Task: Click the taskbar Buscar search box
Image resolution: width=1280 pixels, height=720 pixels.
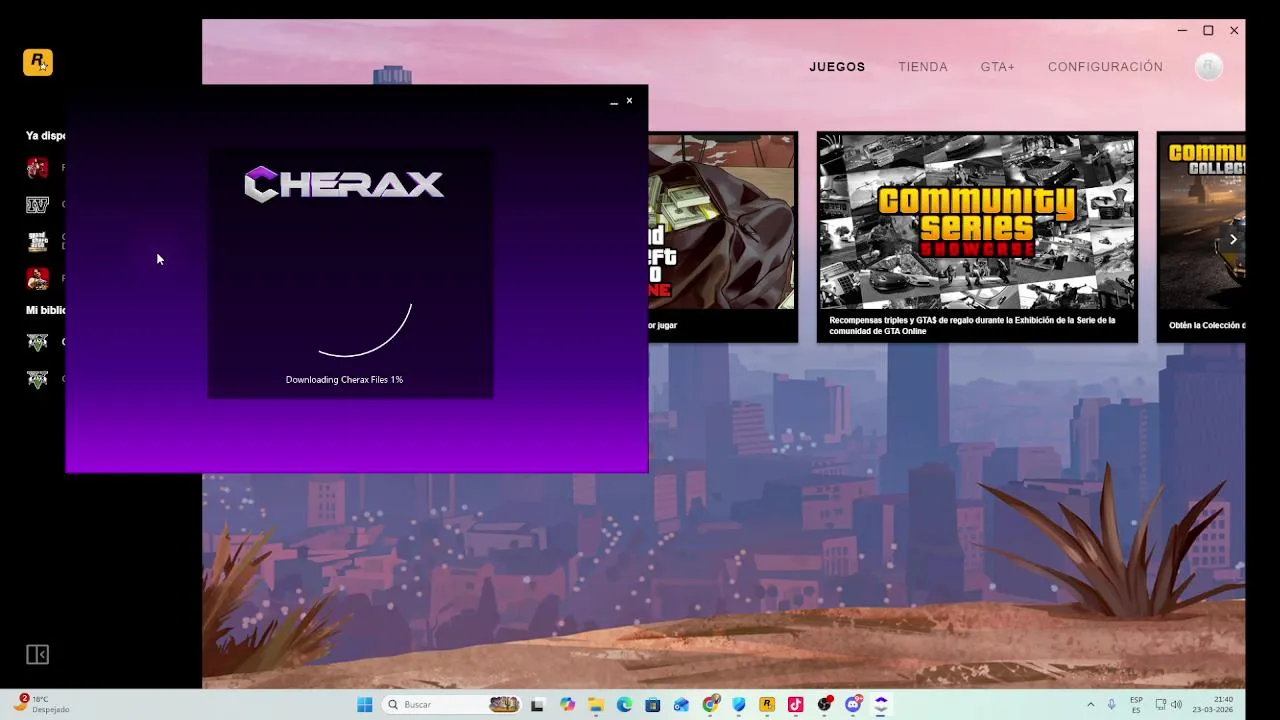Action: click(x=452, y=705)
